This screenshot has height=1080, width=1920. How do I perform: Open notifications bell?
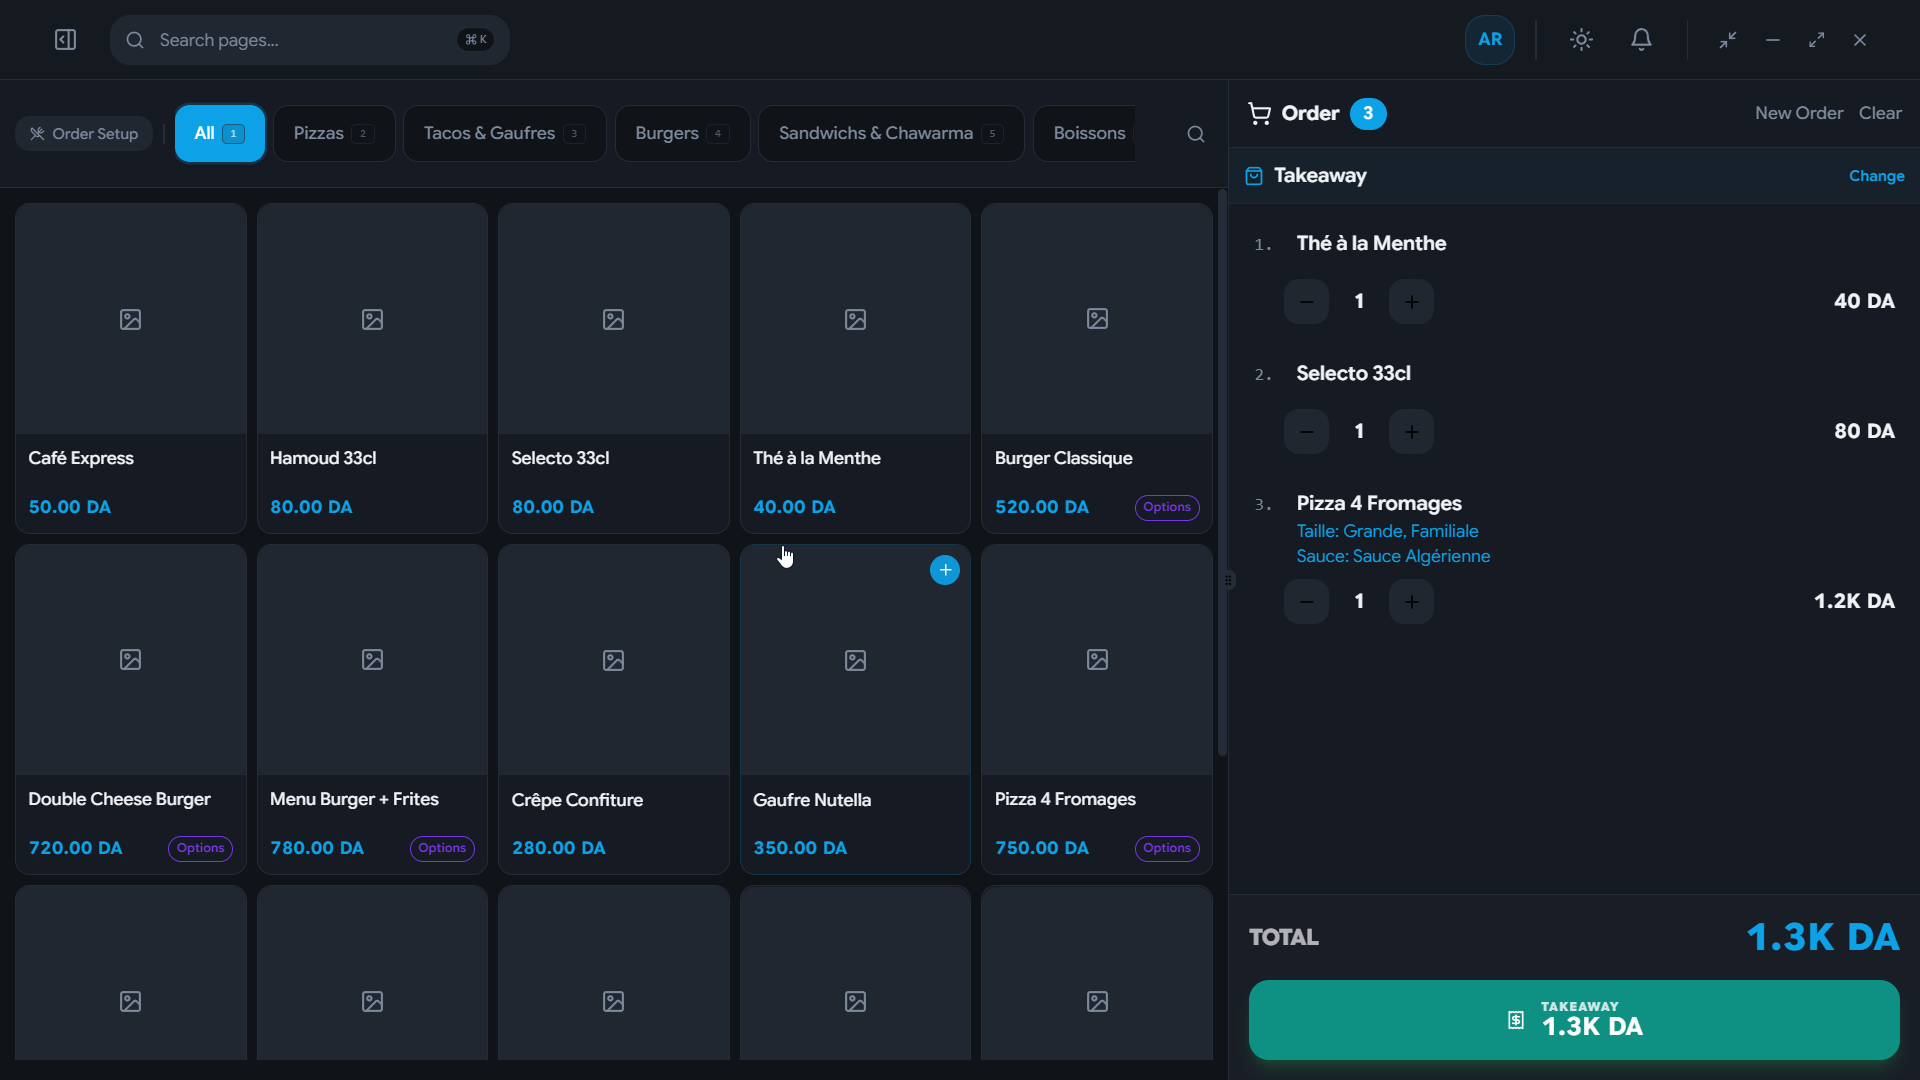click(x=1641, y=40)
